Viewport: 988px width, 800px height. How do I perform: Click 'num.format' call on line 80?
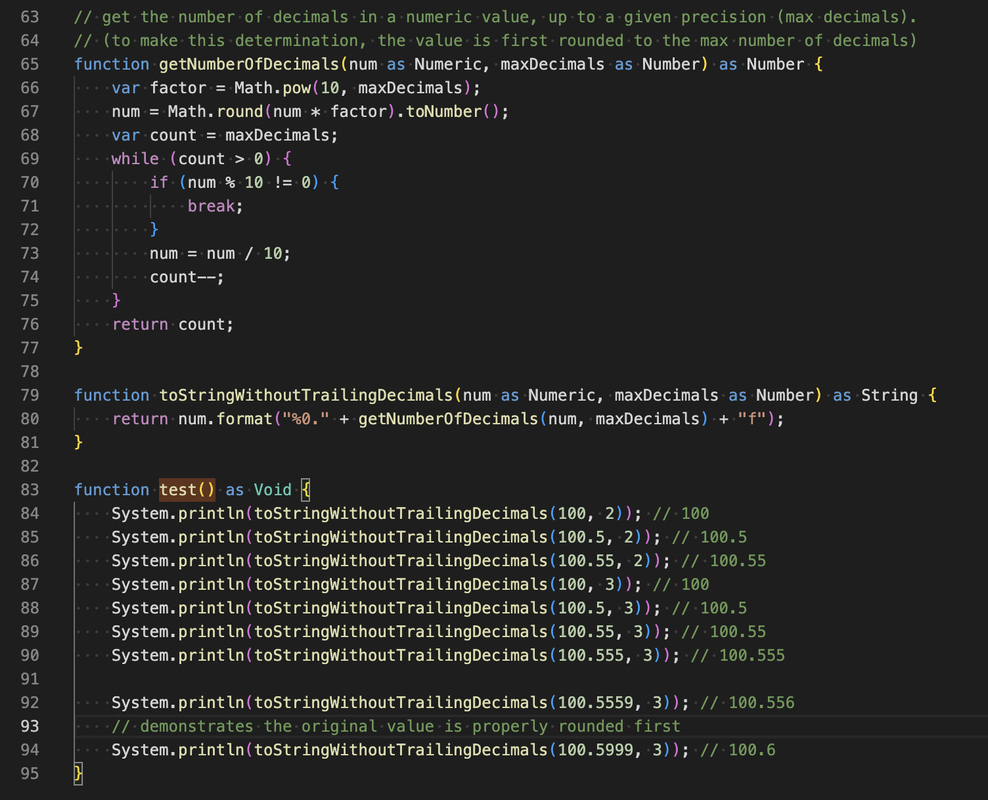tap(225, 419)
